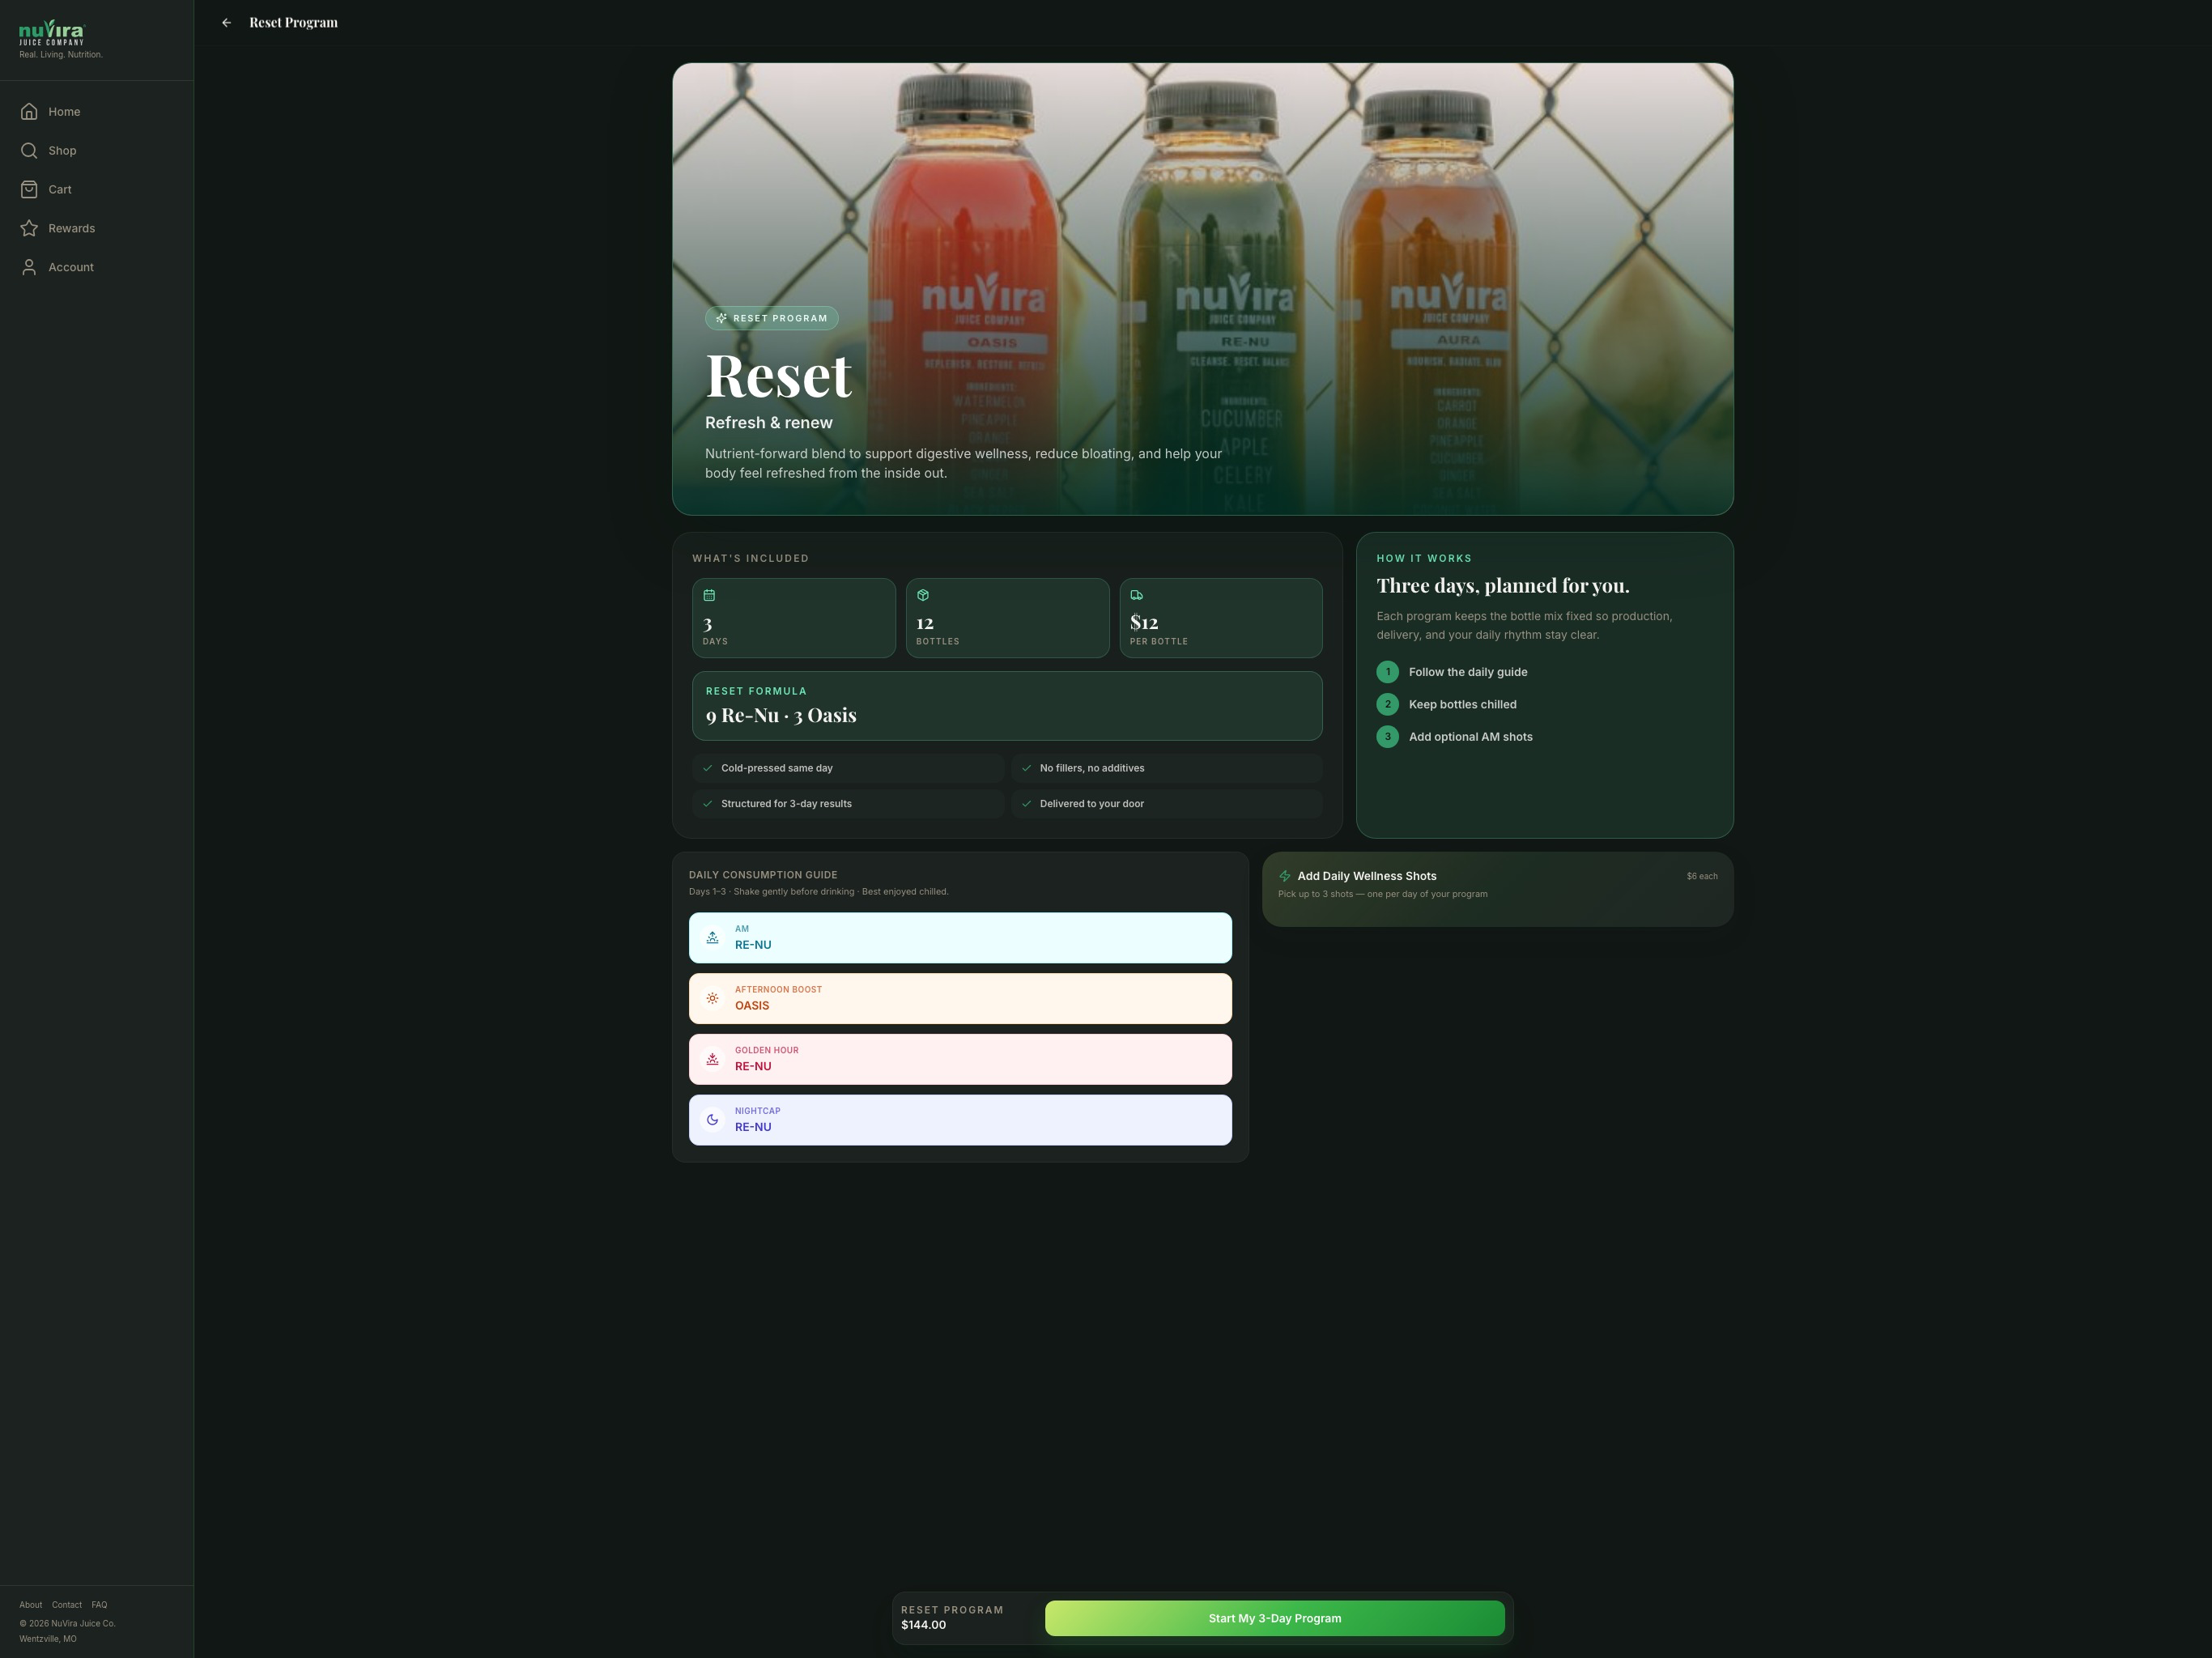2212x1658 pixels.
Task: Select the Golden Hour Re-Nu row
Action: click(960, 1059)
